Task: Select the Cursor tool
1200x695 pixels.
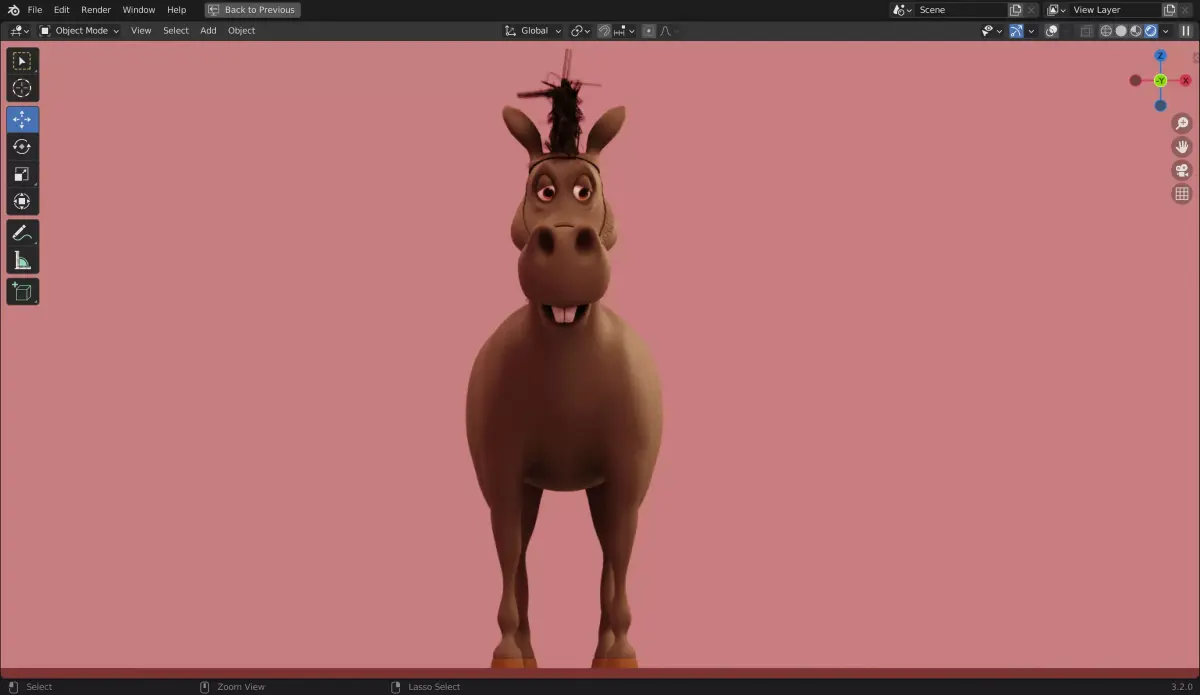Action: [x=22, y=89]
